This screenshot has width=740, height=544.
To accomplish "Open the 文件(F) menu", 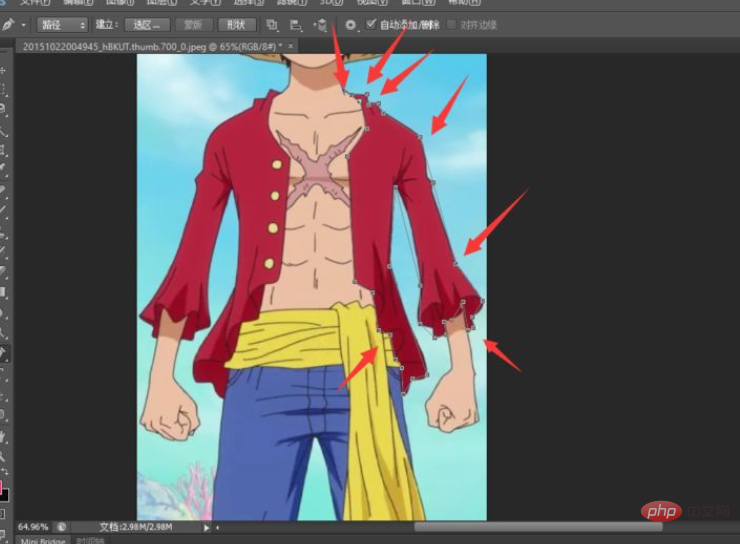I will pyautogui.click(x=35, y=2).
